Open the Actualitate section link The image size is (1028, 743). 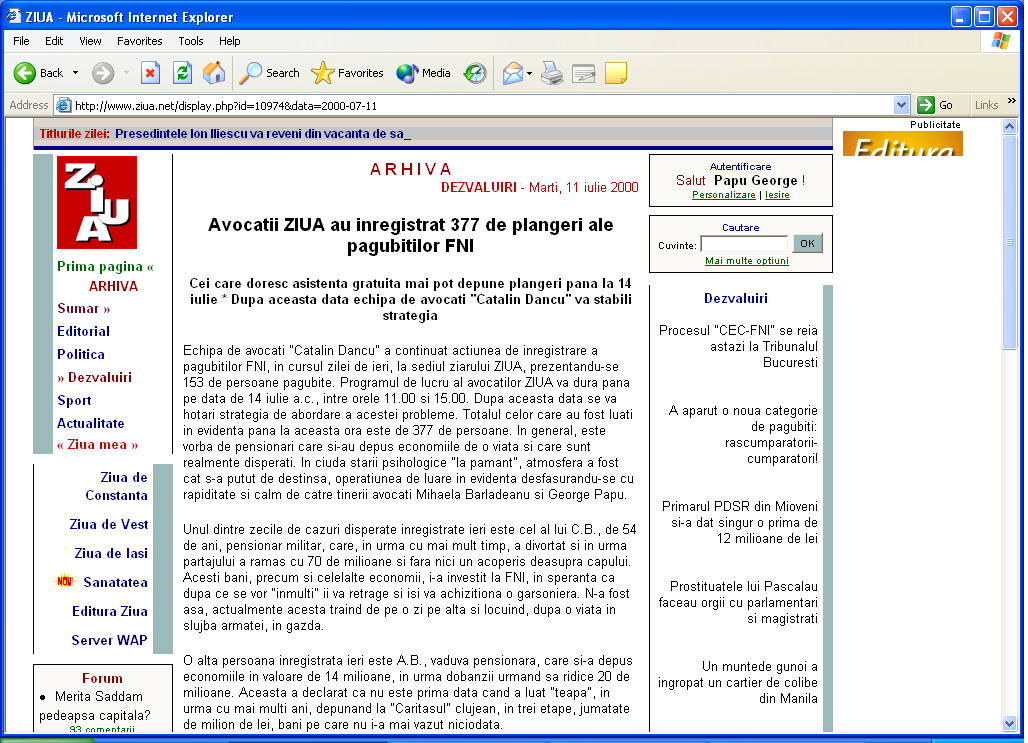pyautogui.click(x=90, y=423)
